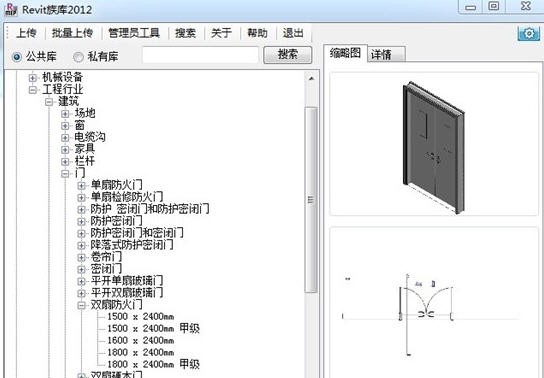Image resolution: width=544 pixels, height=378 pixels.
Task: Select the 1500 x 2400mm 甲级 item
Action: click(153, 329)
